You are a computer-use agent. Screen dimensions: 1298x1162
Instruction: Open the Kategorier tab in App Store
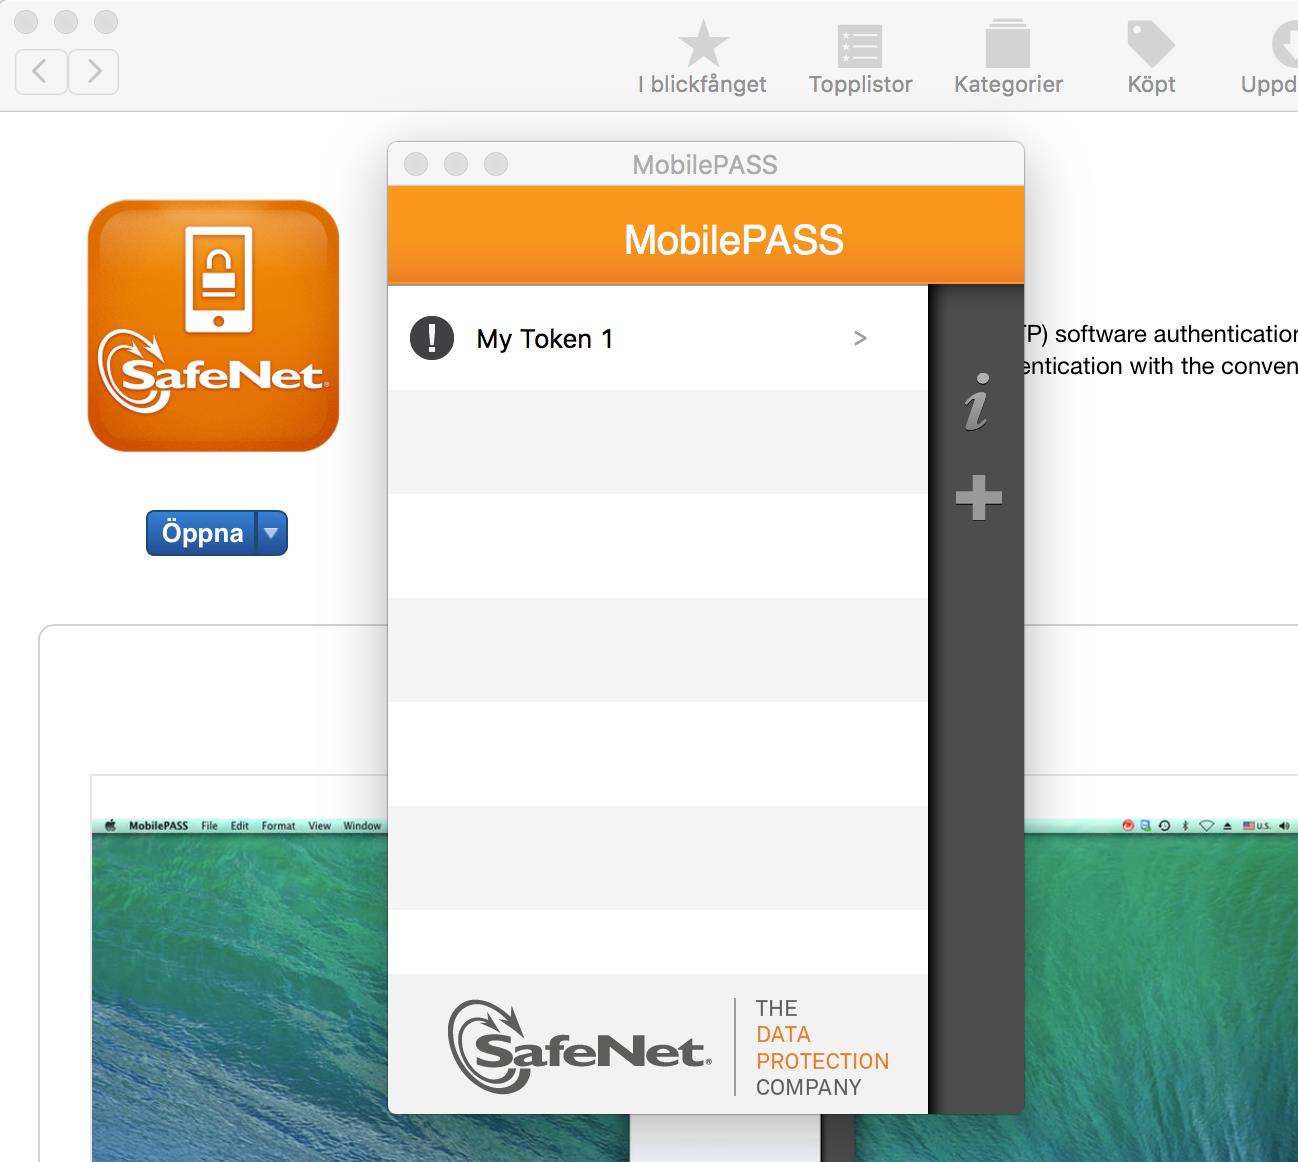[x=1008, y=59]
